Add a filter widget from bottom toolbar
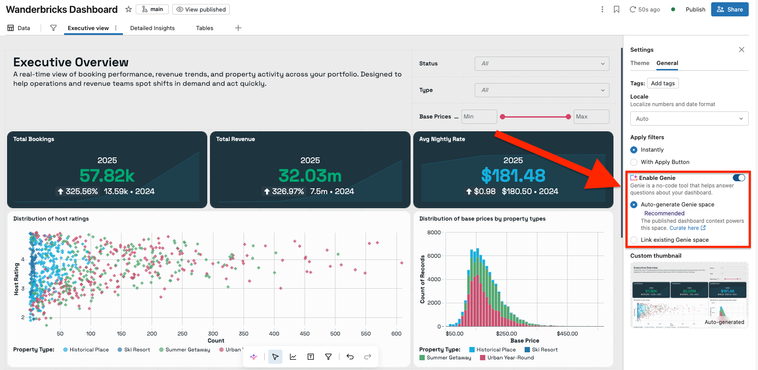 point(328,357)
